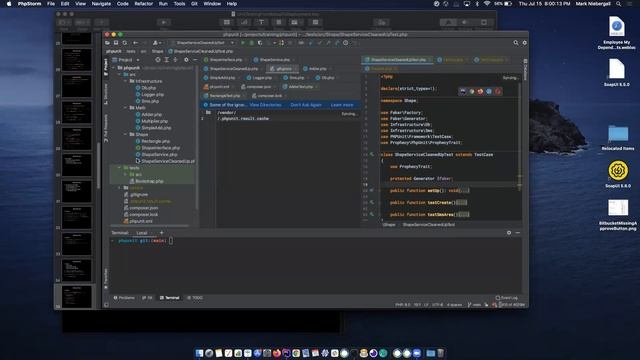Image resolution: width=640 pixels, height=360 pixels.
Task: Open file preview in Chrome browser icon
Action: coord(471,91)
